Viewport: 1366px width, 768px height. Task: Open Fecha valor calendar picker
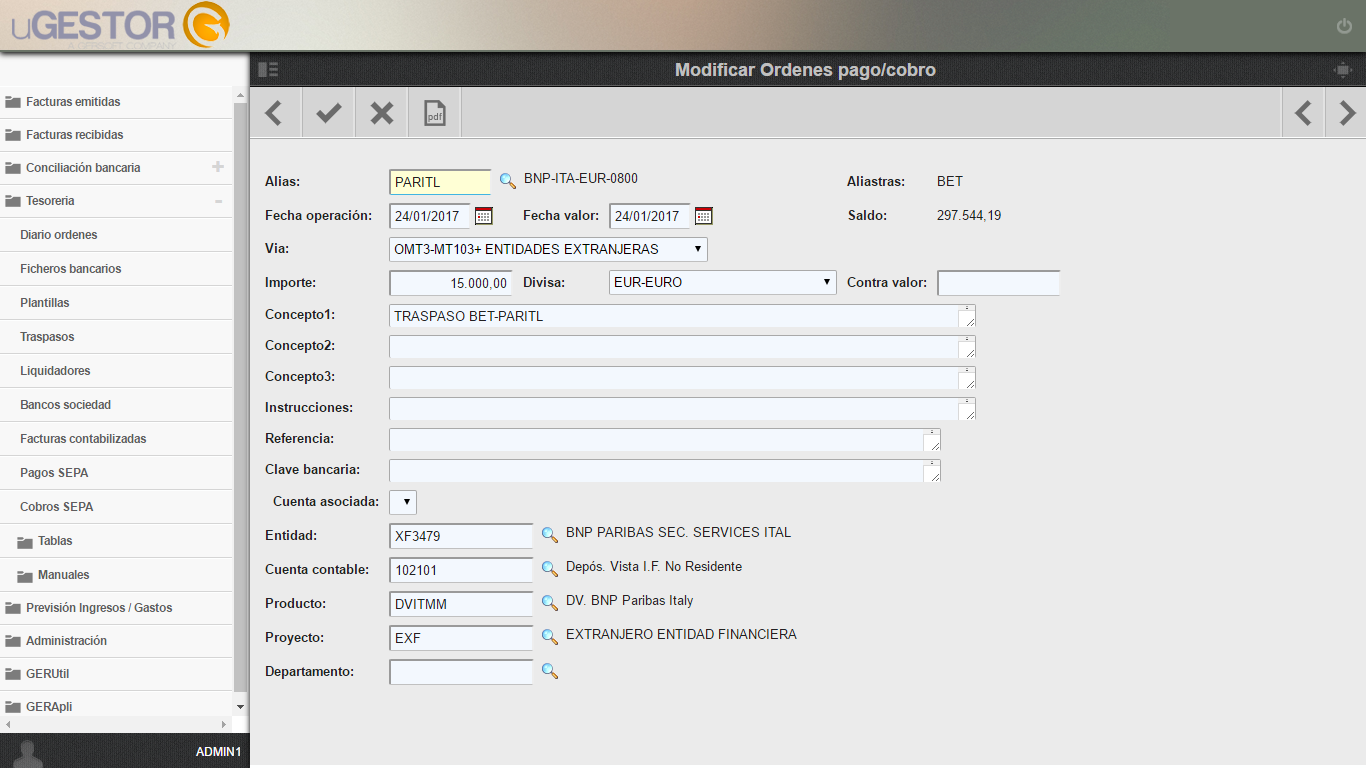[704, 215]
